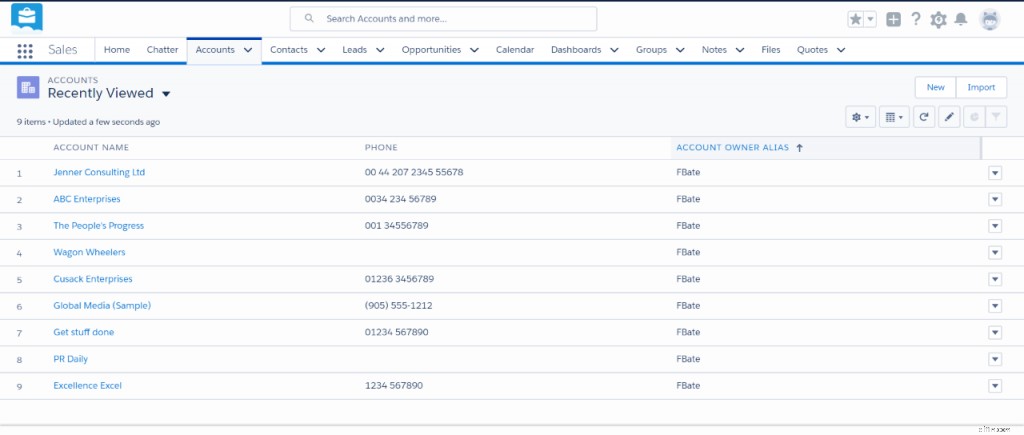Viewport: 1024px width, 435px height.
Task: Open the favorites list dropdown arrow
Action: [x=870, y=20]
